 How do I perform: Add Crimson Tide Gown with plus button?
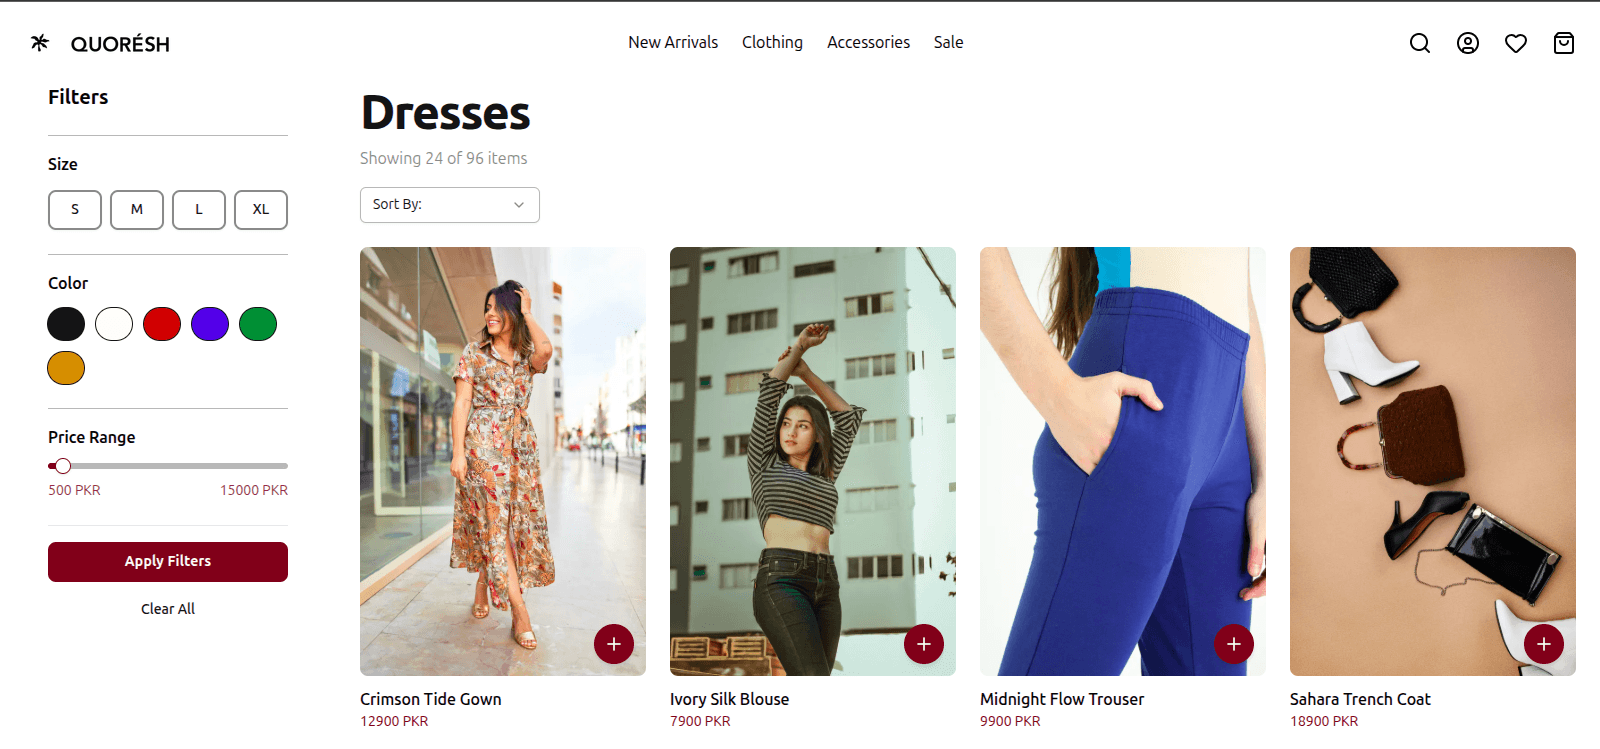613,644
